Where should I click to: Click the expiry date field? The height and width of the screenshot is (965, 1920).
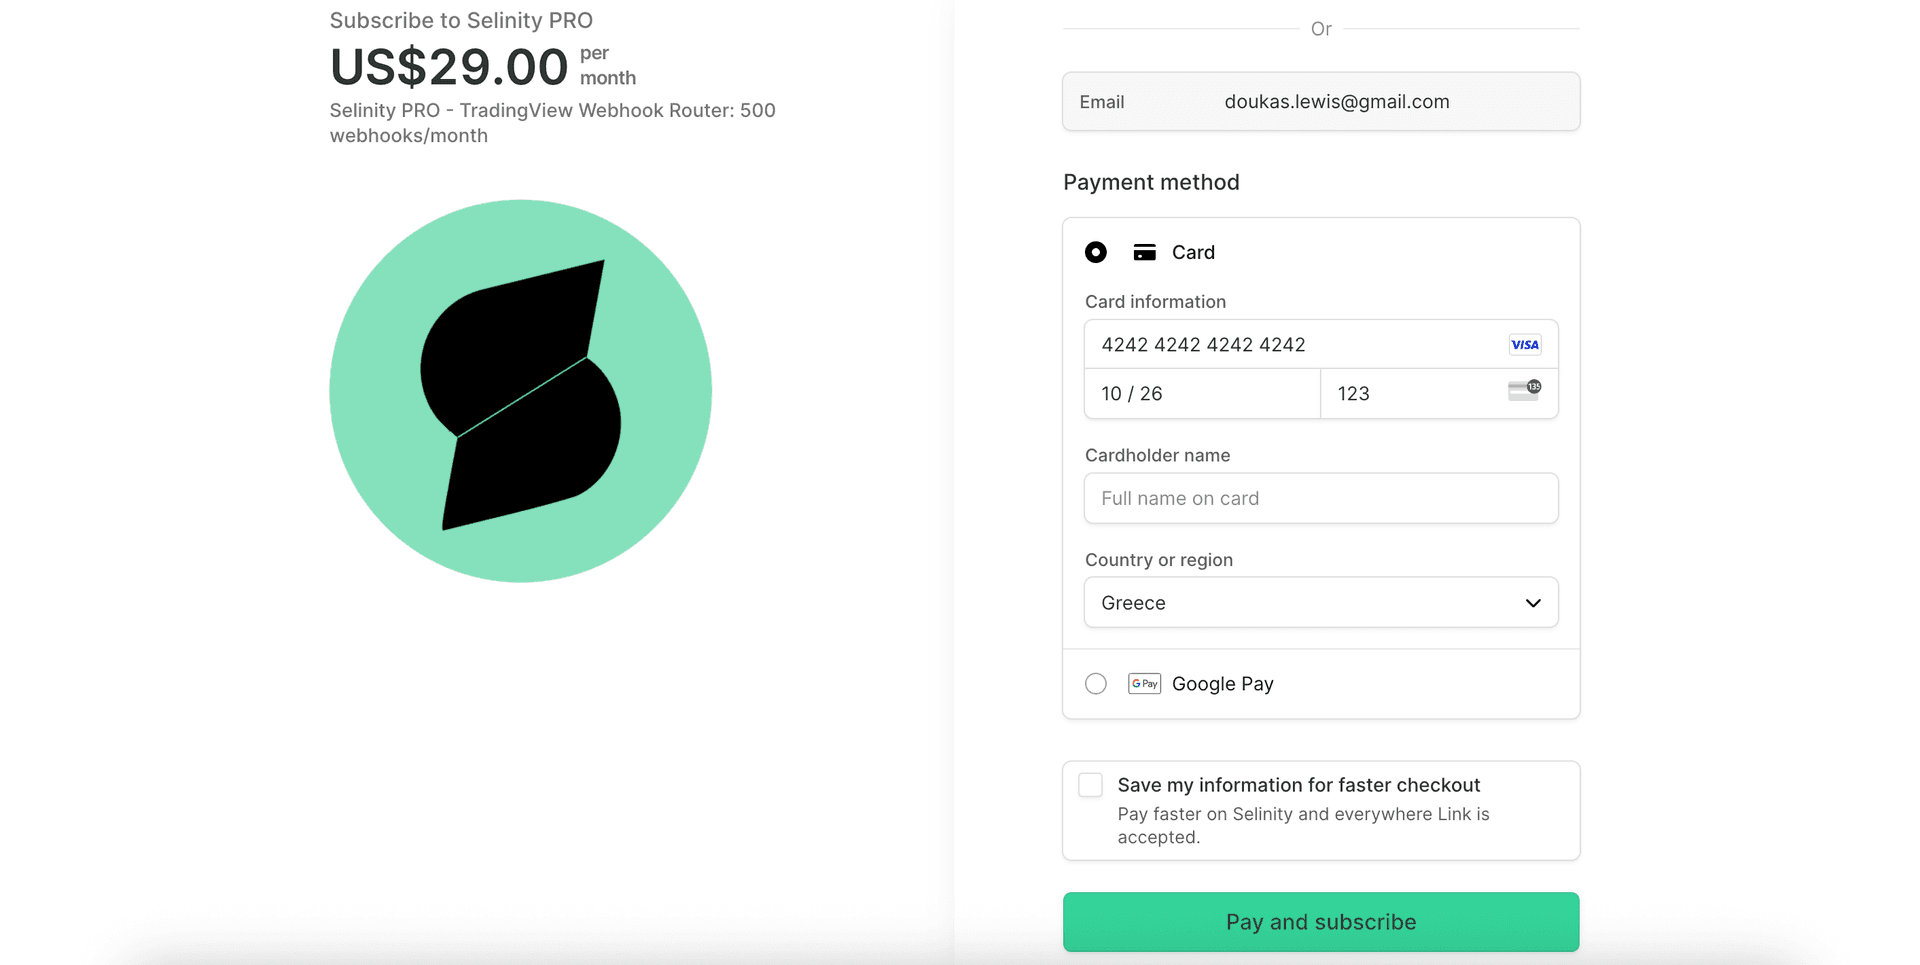tap(1200, 394)
